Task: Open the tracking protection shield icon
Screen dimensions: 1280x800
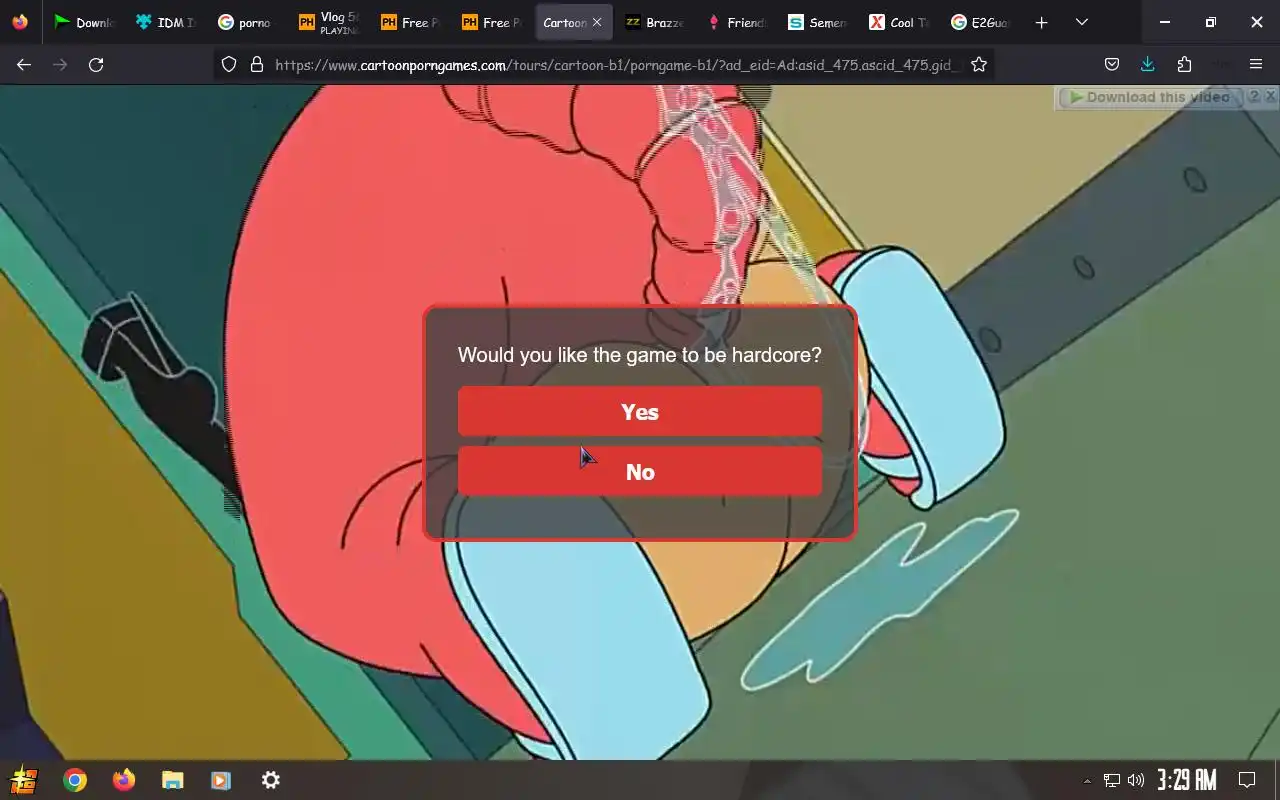Action: click(x=229, y=64)
